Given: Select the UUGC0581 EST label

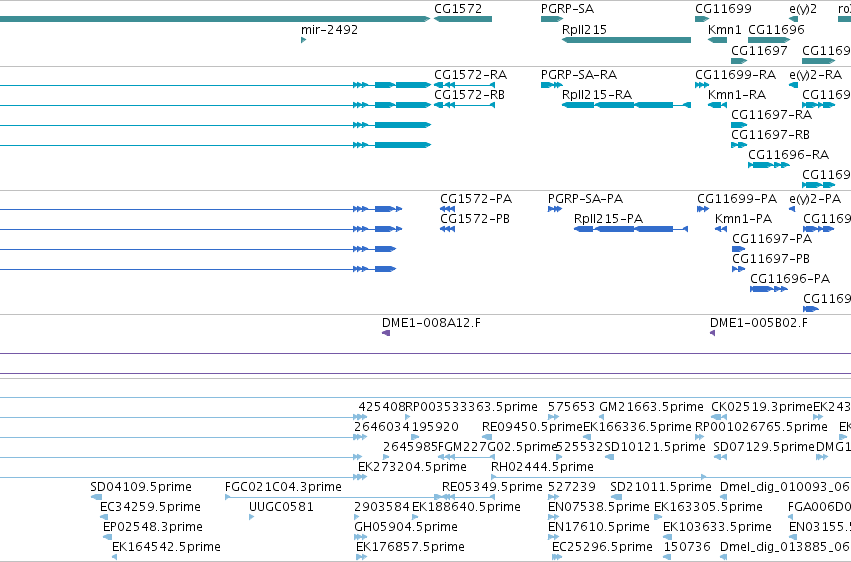Looking at the screenshot, I should click(x=281, y=507).
